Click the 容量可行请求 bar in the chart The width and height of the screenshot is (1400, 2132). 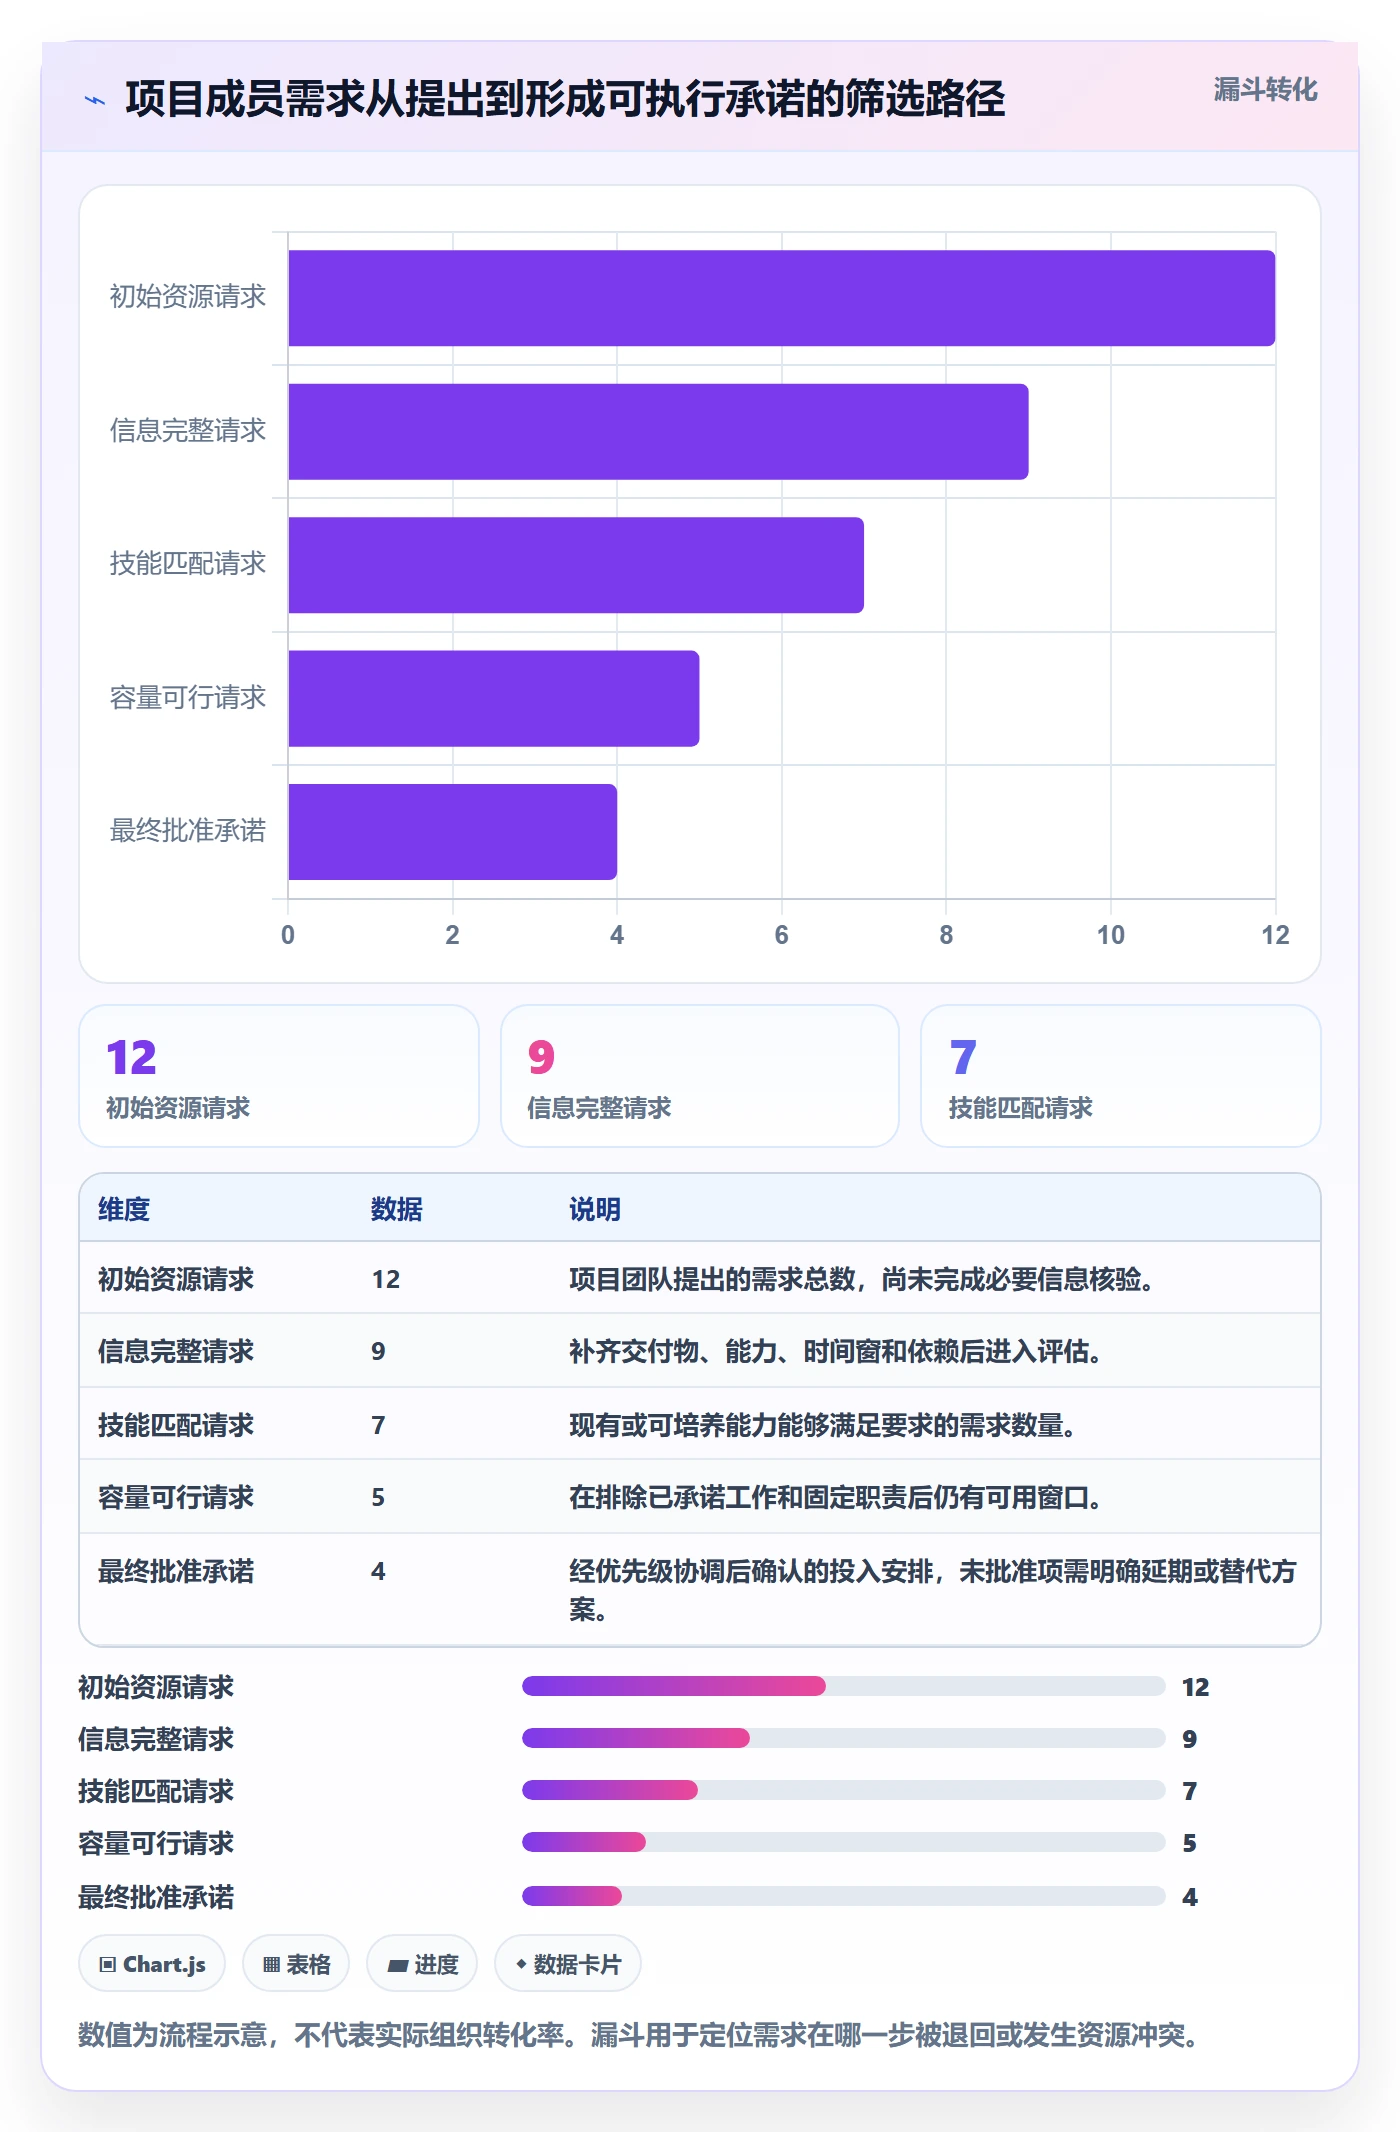click(494, 699)
